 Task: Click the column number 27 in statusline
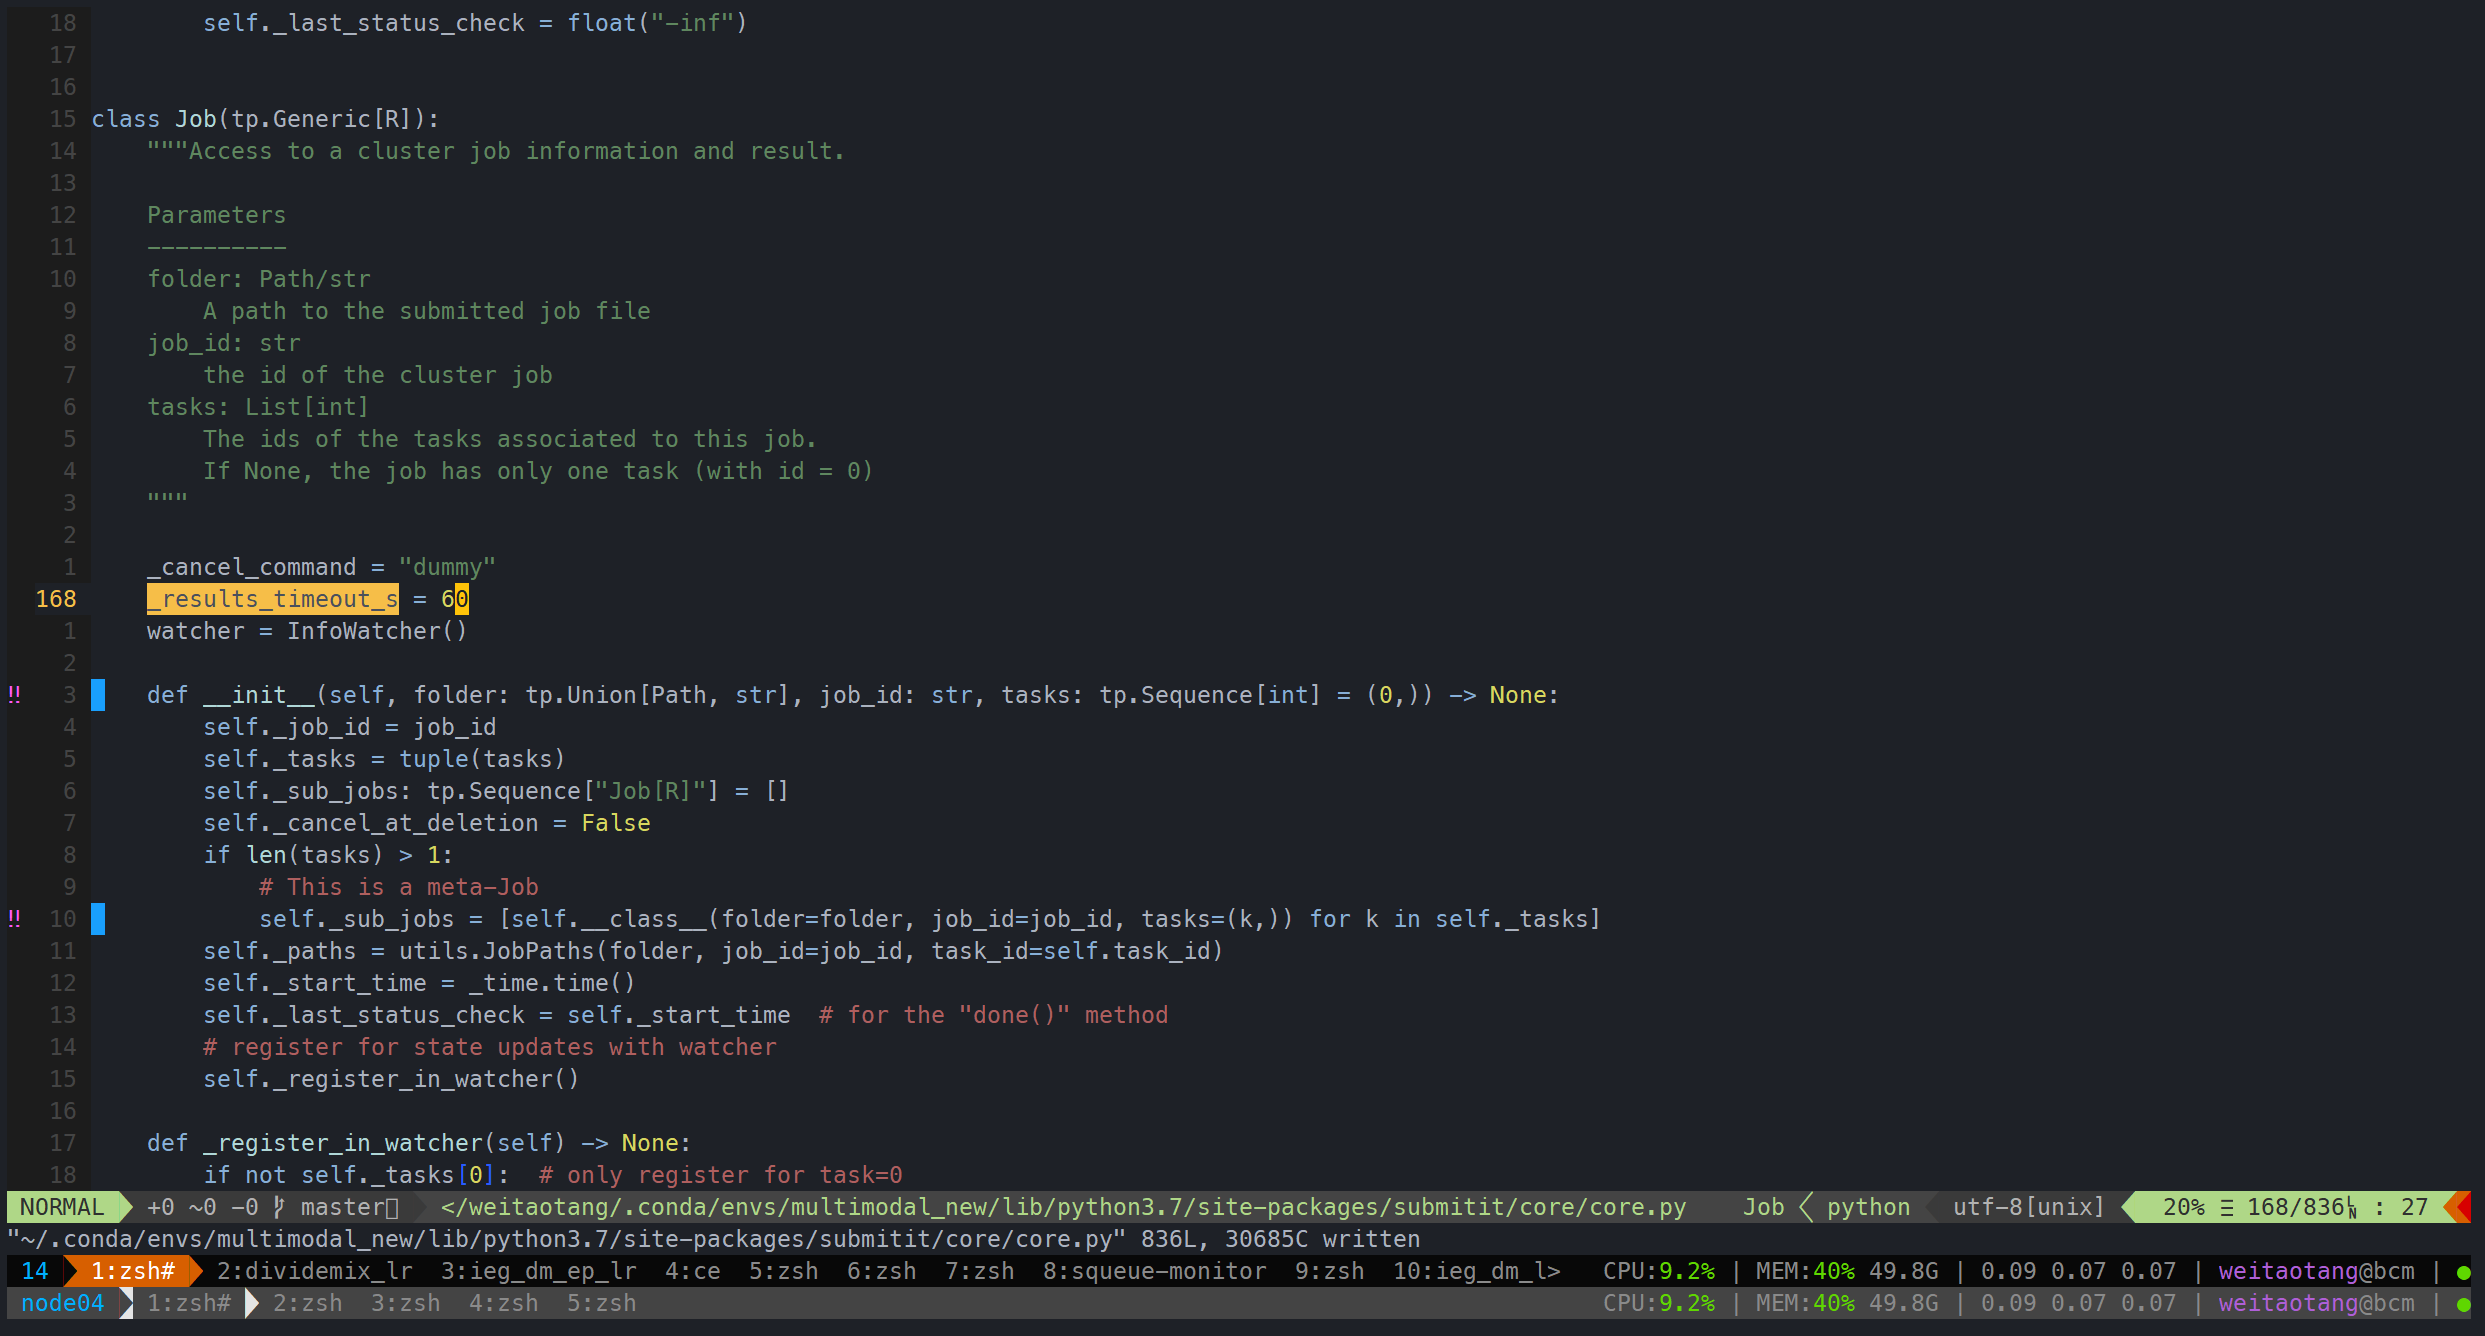coord(2414,1207)
